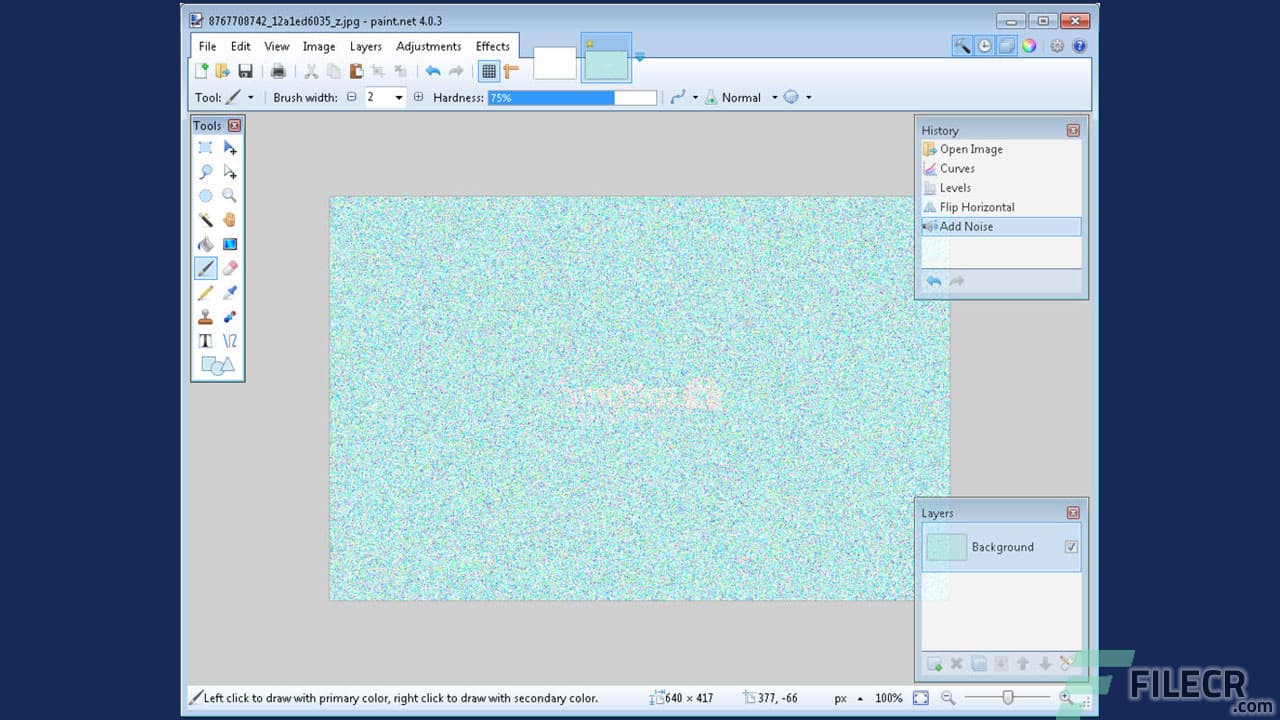Open the Brush width dropdown

[x=397, y=97]
